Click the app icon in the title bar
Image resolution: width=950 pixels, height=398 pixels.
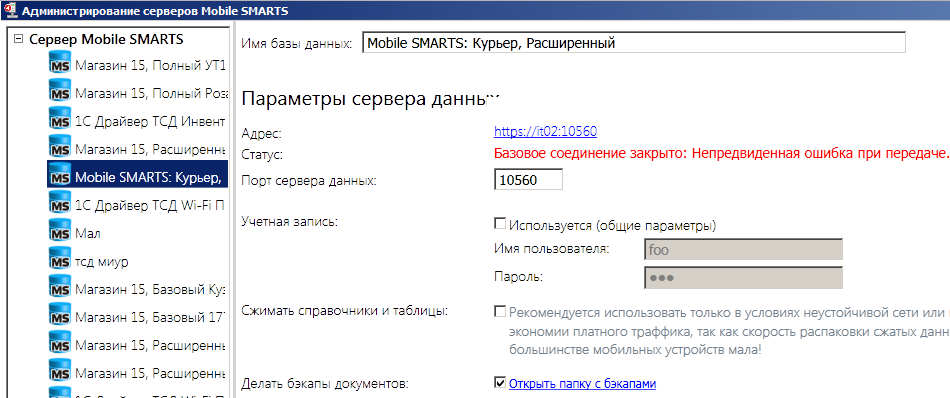coord(10,9)
